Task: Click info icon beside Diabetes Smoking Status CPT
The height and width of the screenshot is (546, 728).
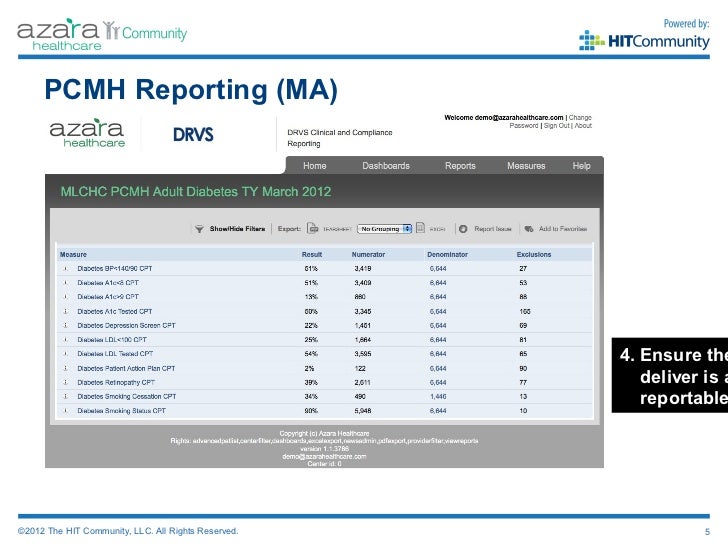Action: 66,410
